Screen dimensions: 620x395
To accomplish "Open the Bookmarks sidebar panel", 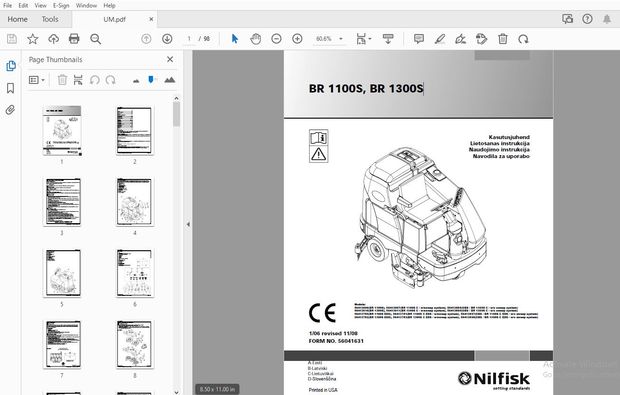I will tap(11, 88).
